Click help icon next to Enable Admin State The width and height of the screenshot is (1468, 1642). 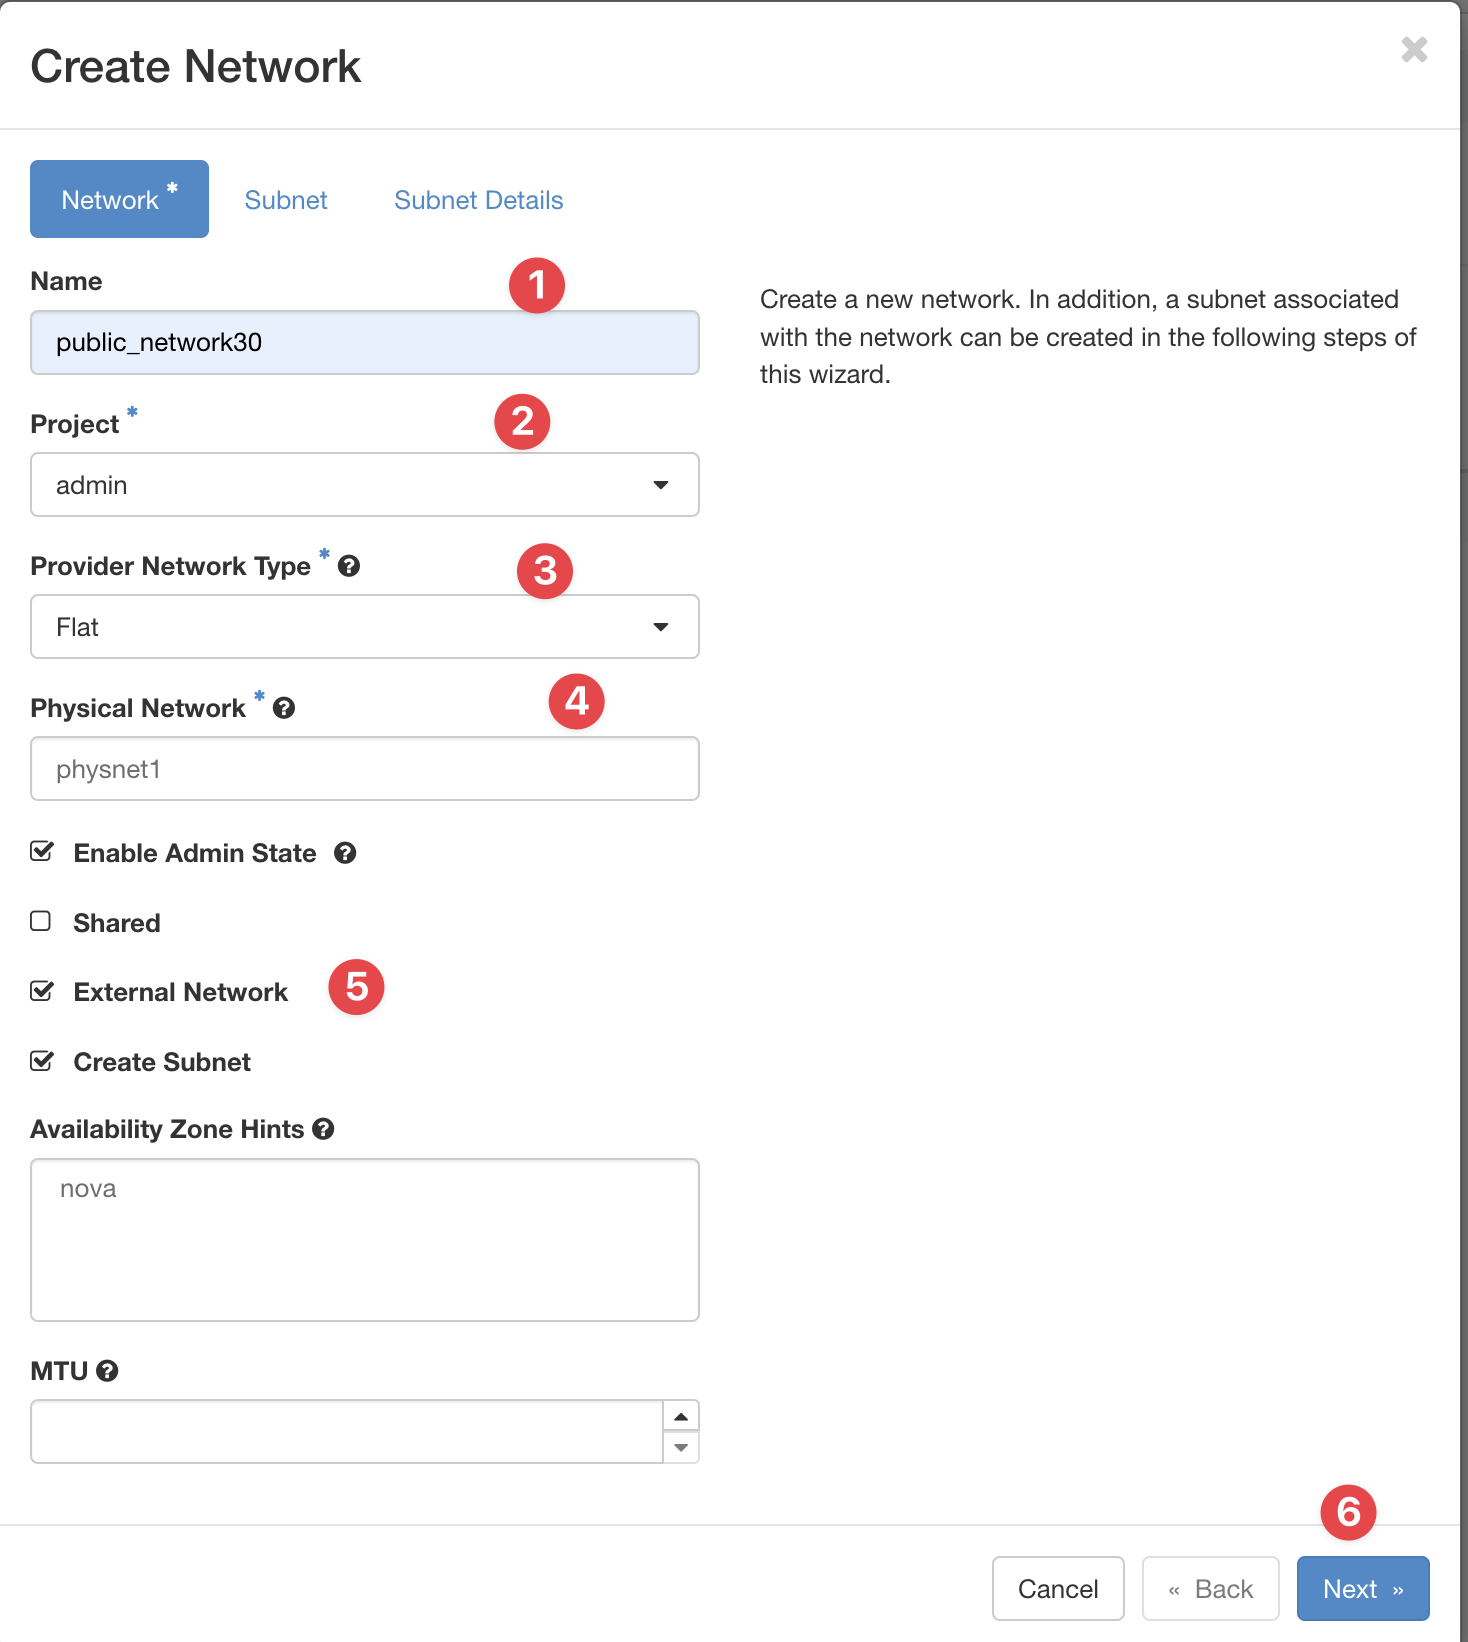(x=345, y=853)
